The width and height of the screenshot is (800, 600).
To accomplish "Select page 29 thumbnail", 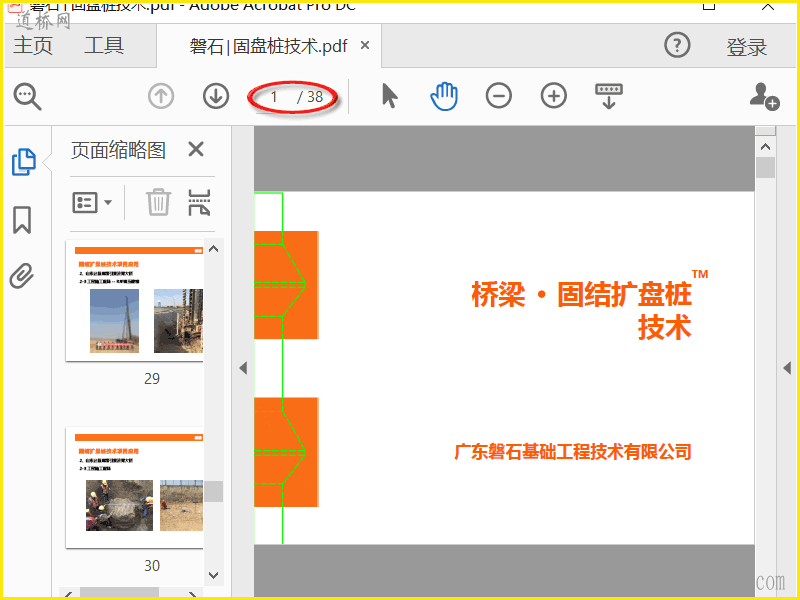I will click(x=135, y=301).
